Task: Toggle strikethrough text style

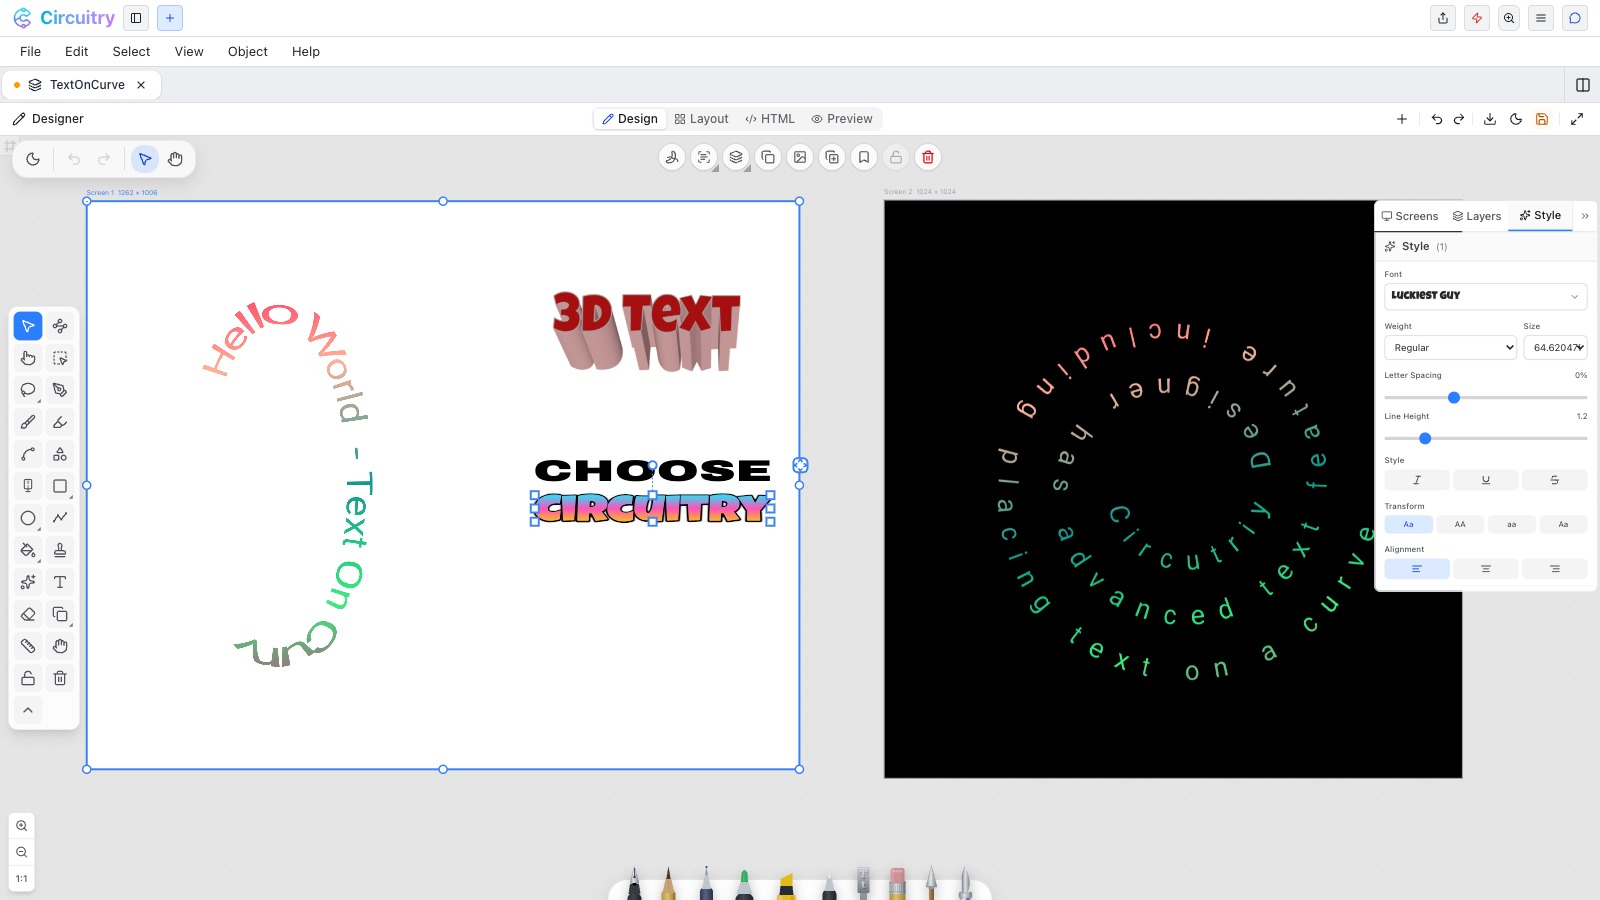Action: 1554,480
